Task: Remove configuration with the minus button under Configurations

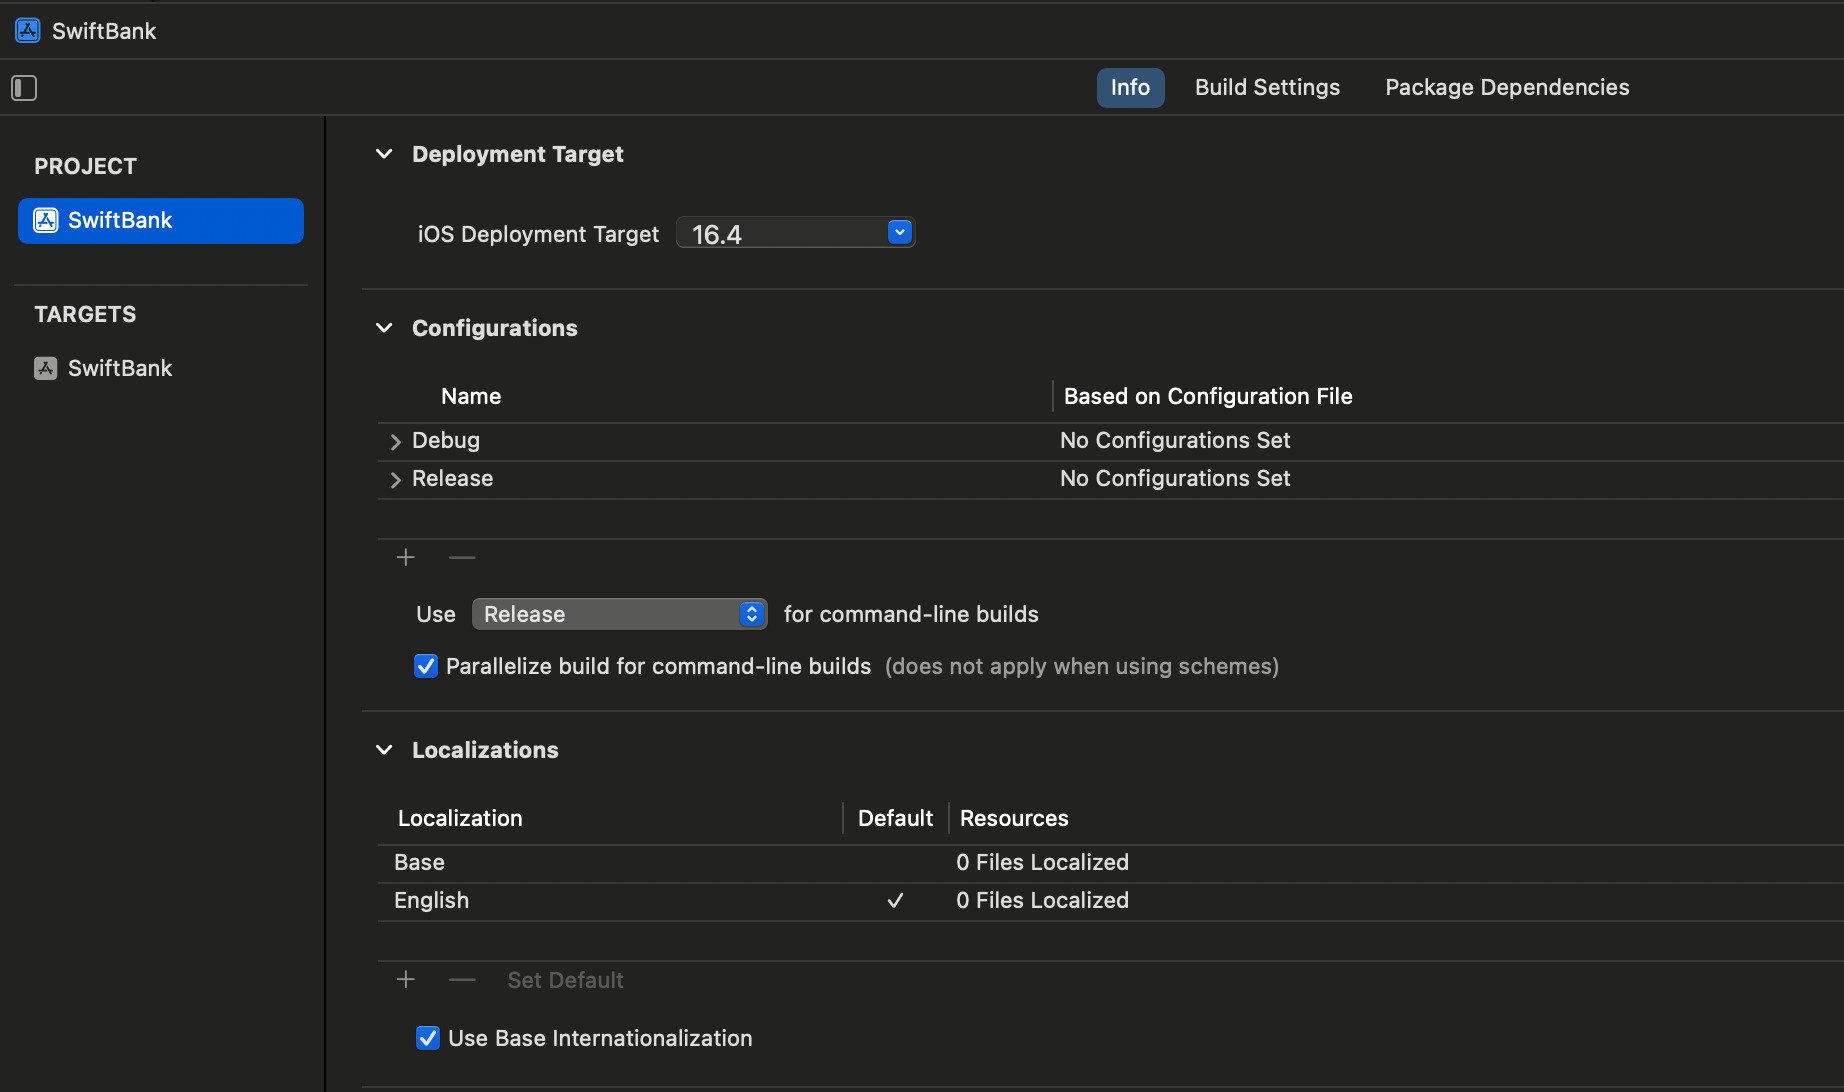Action: (x=462, y=557)
